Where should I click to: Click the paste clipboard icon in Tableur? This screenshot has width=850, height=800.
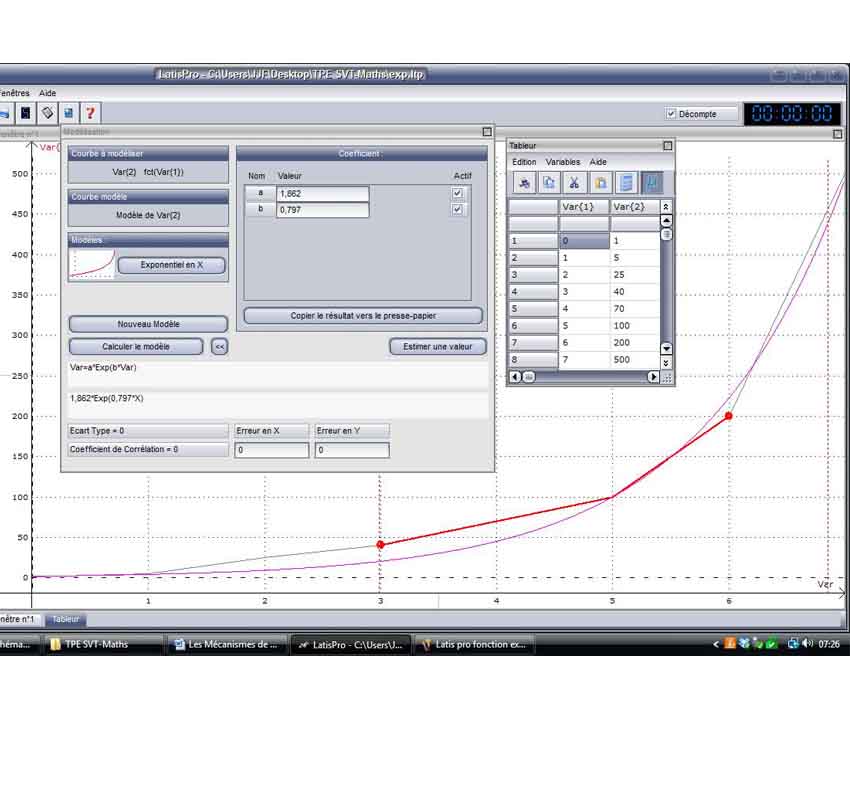600,182
